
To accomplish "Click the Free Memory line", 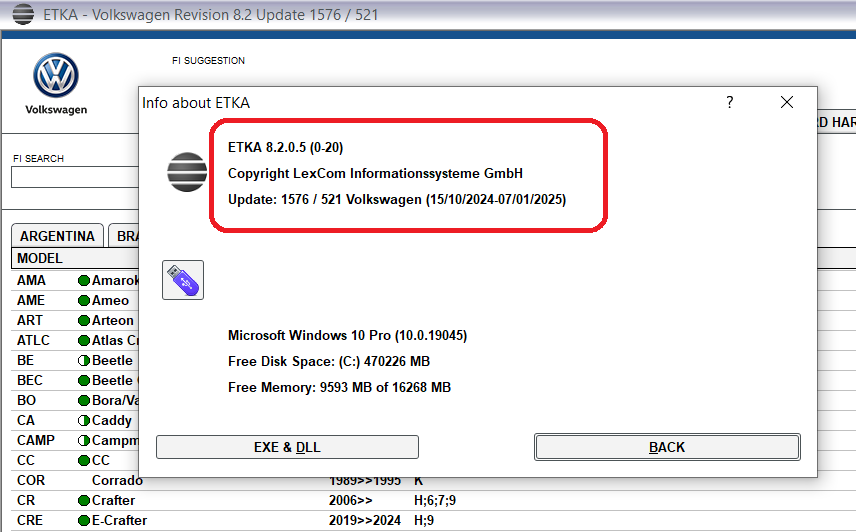I will [x=340, y=387].
